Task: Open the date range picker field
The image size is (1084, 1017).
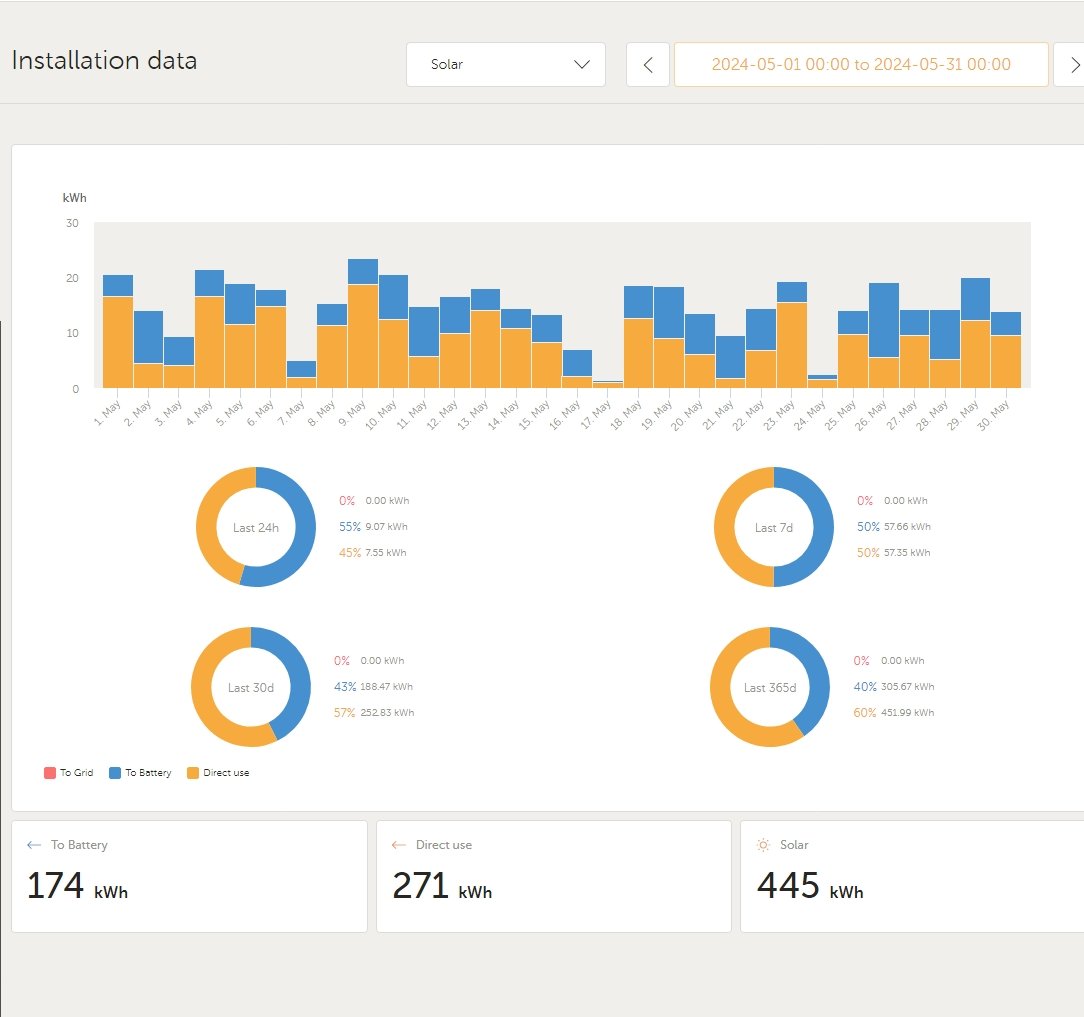Action: point(861,64)
